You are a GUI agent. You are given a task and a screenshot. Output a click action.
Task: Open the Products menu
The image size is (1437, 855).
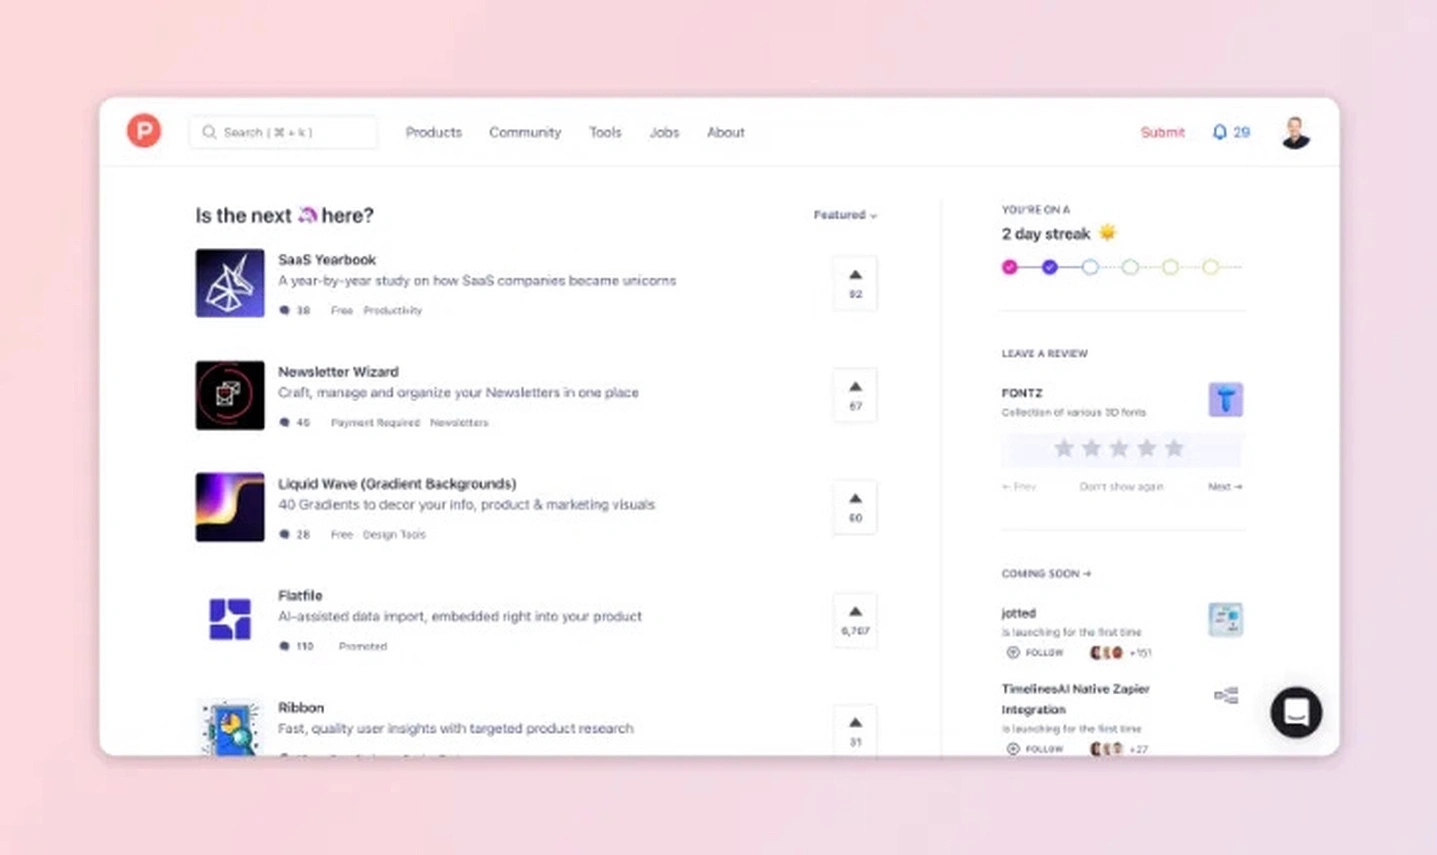coord(433,132)
